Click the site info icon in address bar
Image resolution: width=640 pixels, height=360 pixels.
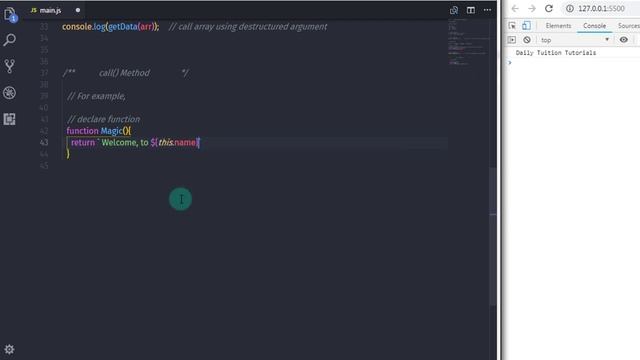coord(570,8)
